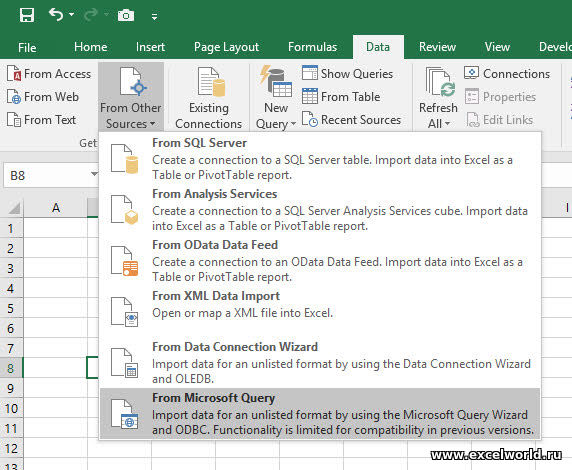Select From OData Data Feed

coord(320,261)
